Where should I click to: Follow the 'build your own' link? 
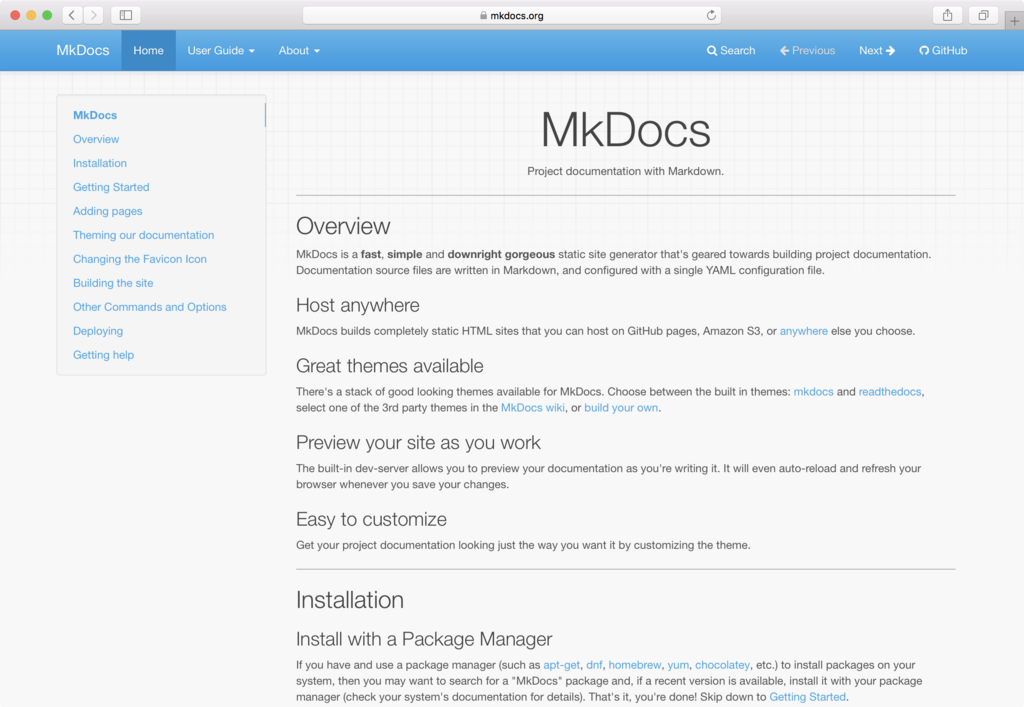[621, 407]
